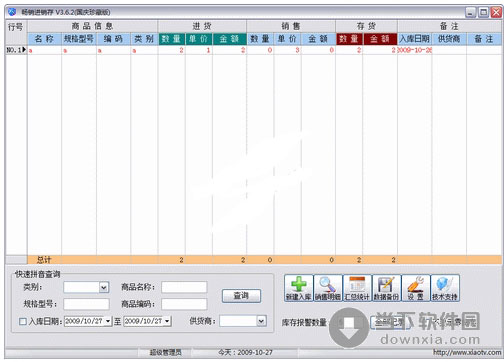Image resolution: width=504 pixels, height=362 pixels.
Task: Click the 超级管理员 status bar entry
Action: click(x=165, y=352)
